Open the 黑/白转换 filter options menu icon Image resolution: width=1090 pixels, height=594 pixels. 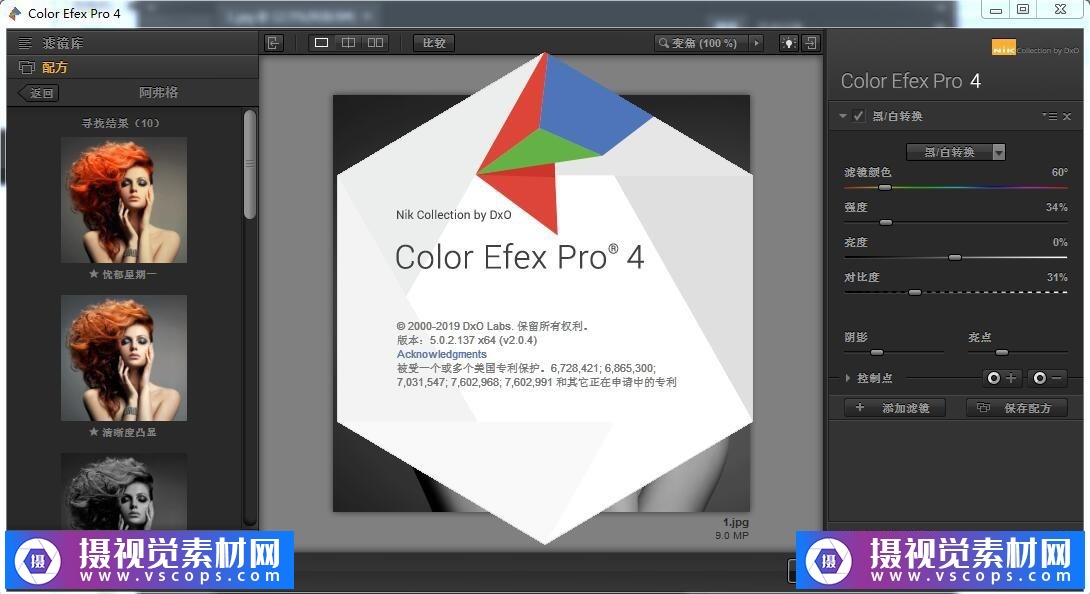(x=1047, y=116)
